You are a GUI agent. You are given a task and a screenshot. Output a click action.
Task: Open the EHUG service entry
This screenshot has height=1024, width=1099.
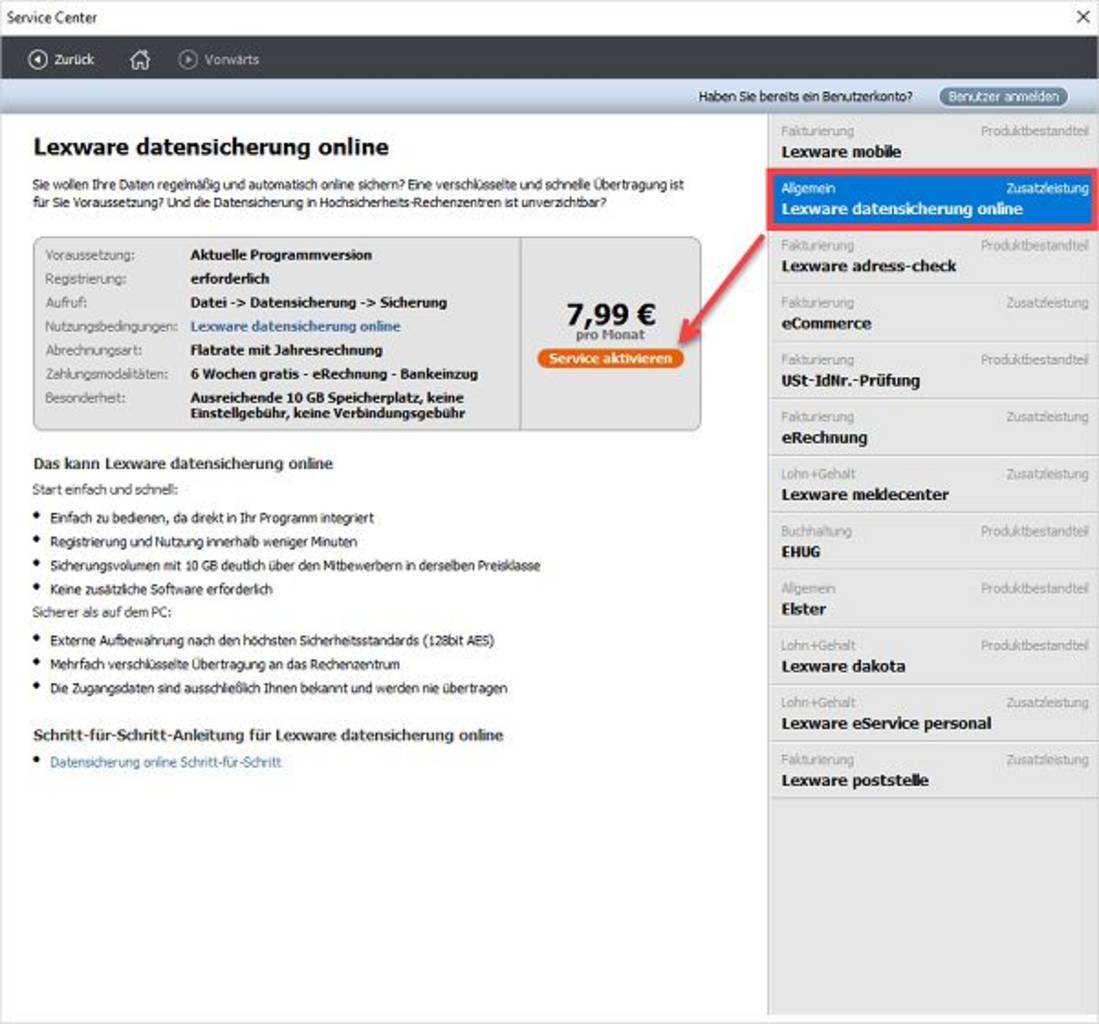click(934, 542)
